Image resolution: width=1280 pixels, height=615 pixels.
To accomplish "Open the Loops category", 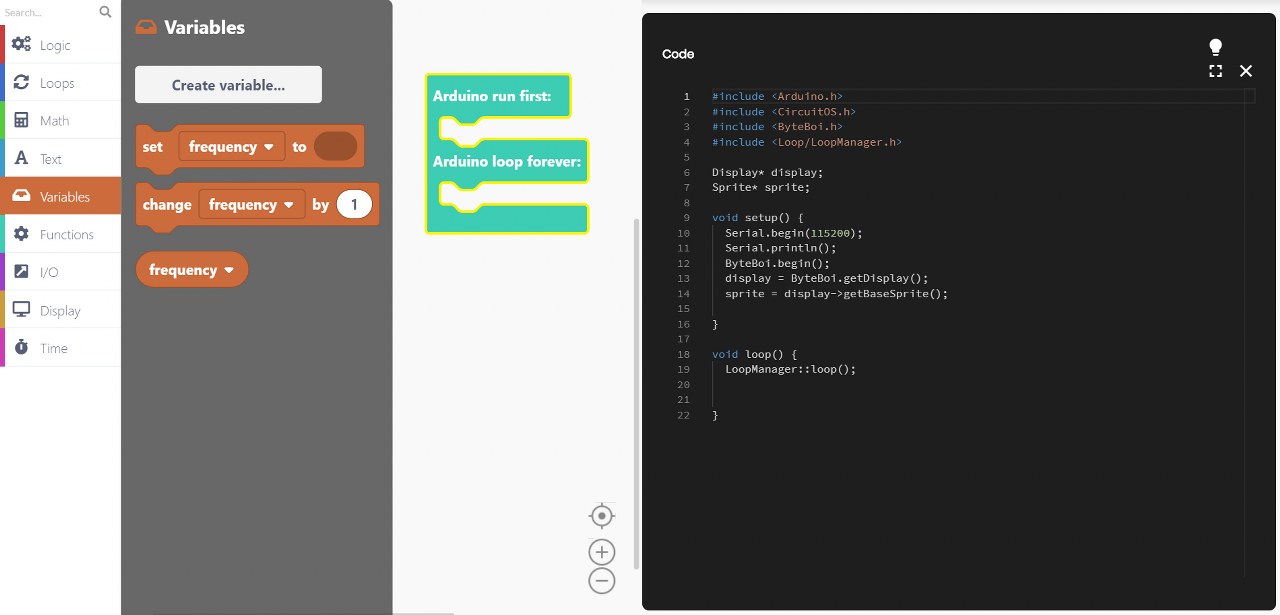I will 61,83.
